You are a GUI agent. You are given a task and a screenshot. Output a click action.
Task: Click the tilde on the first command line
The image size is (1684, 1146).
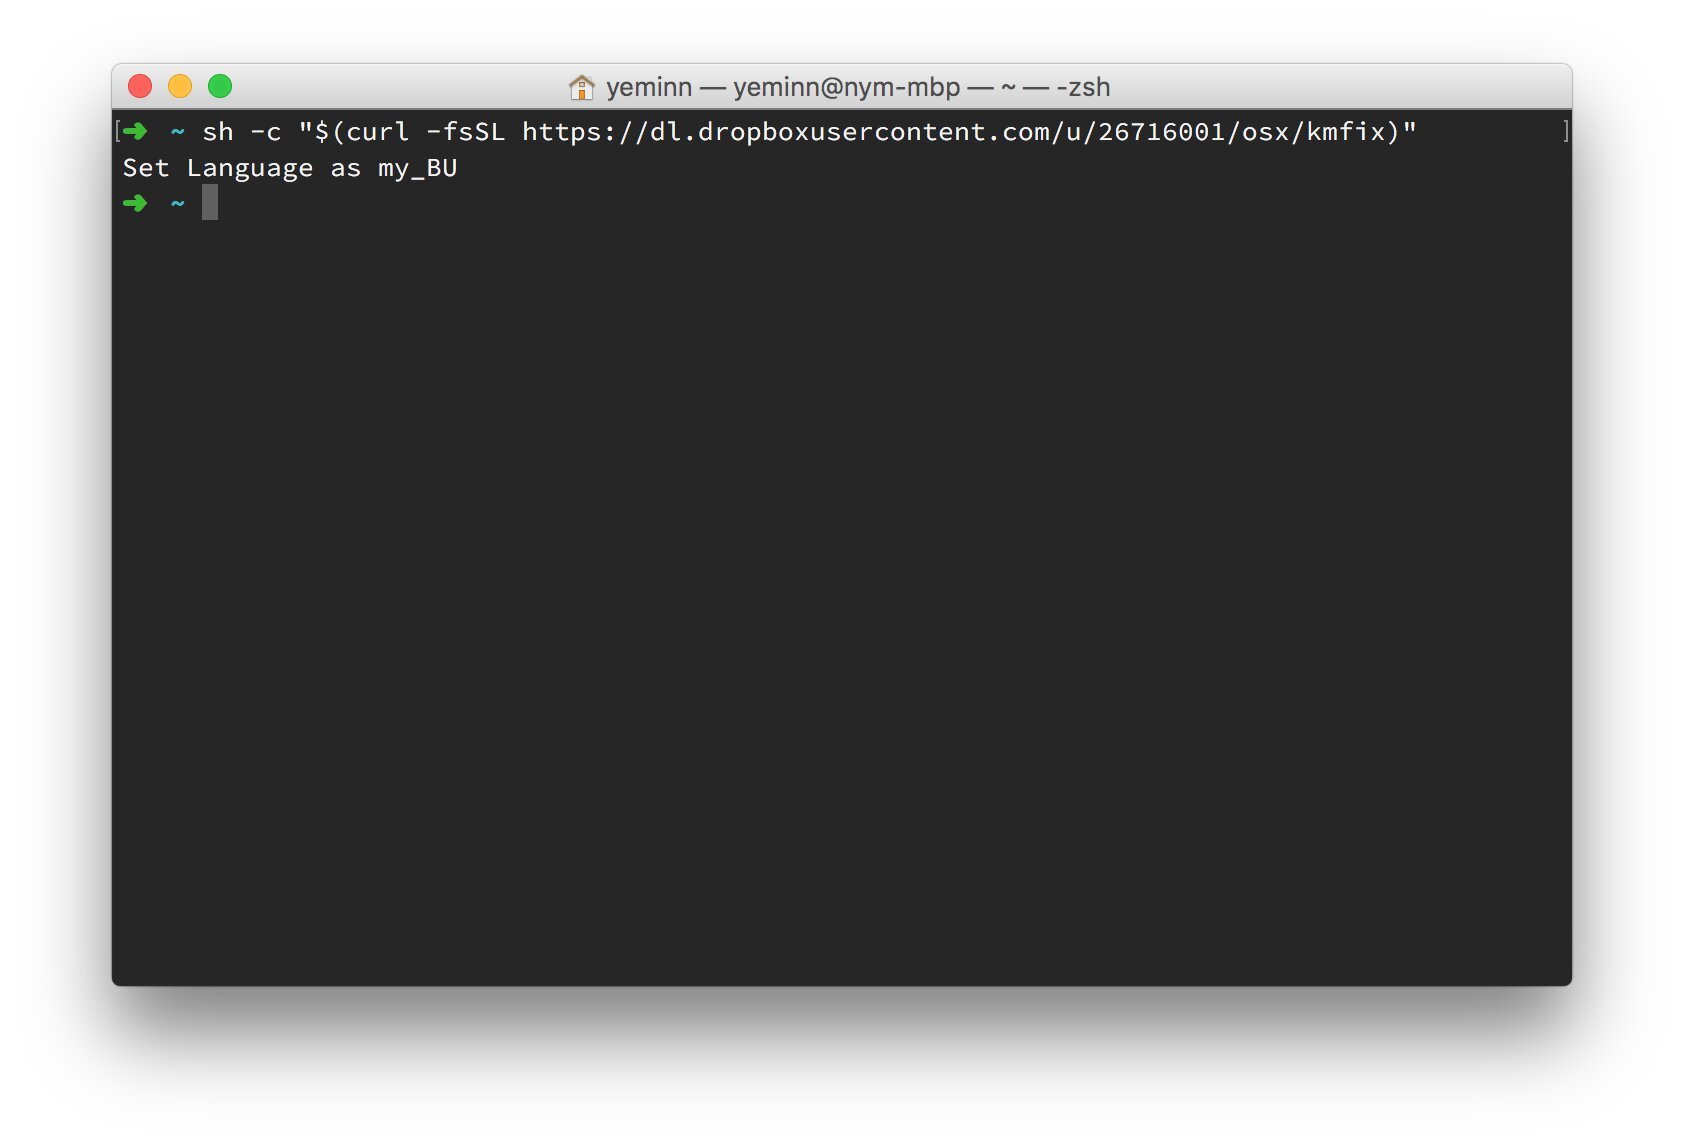click(178, 131)
